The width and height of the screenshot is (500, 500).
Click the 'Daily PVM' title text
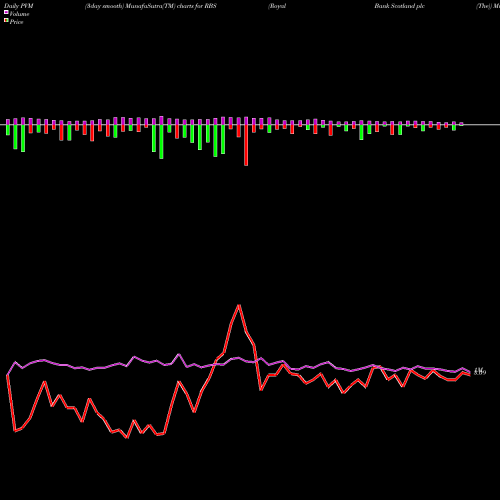(x=19, y=6)
